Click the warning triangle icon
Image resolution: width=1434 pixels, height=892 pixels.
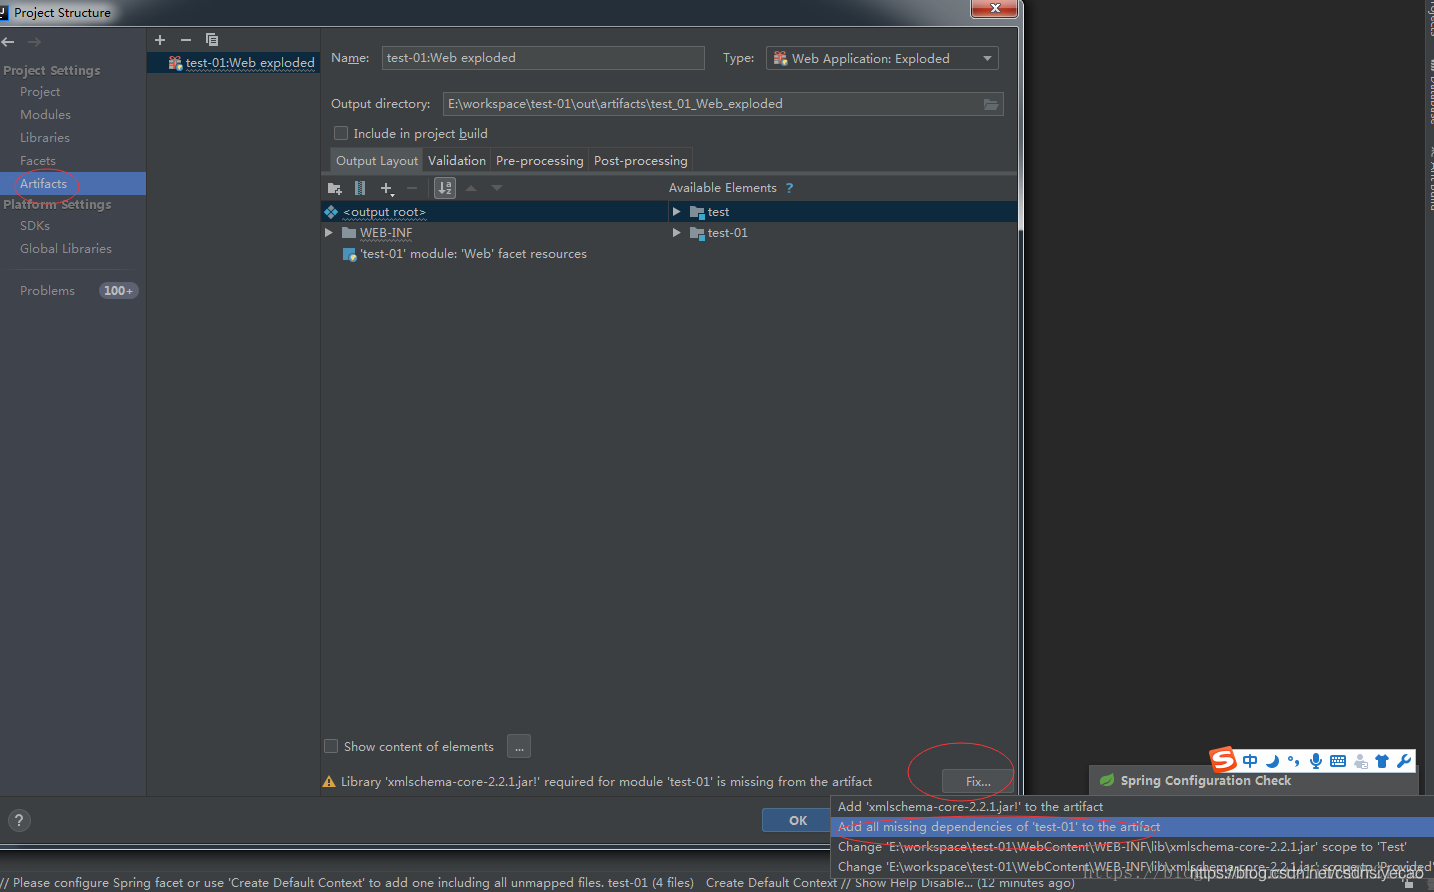[x=329, y=782]
